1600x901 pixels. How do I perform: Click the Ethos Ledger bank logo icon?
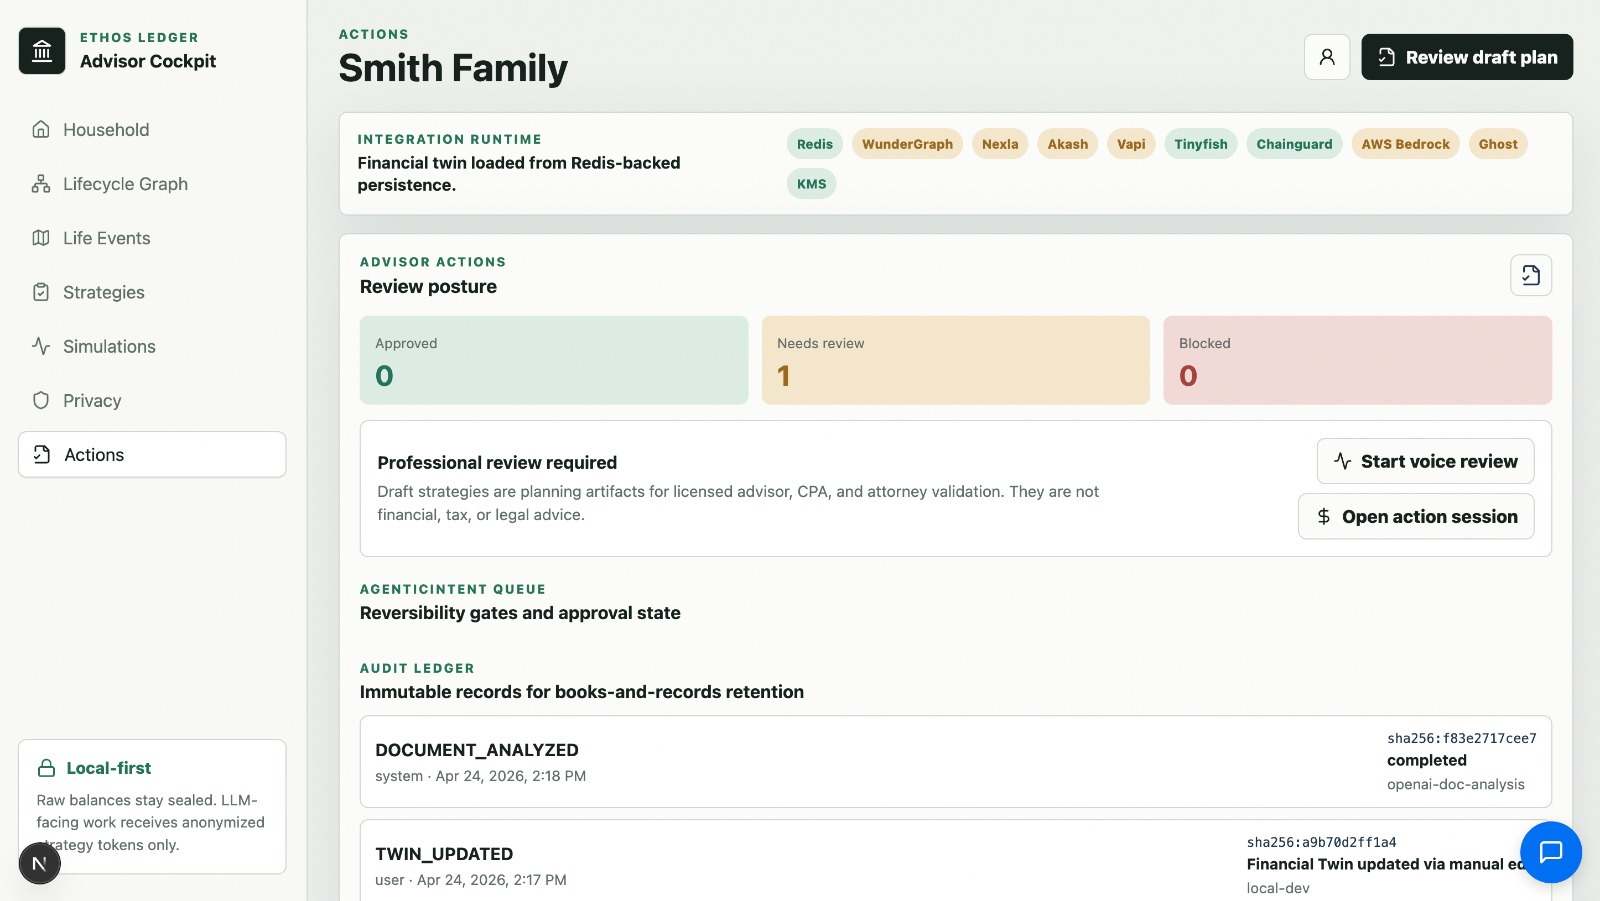pyautogui.click(x=42, y=51)
